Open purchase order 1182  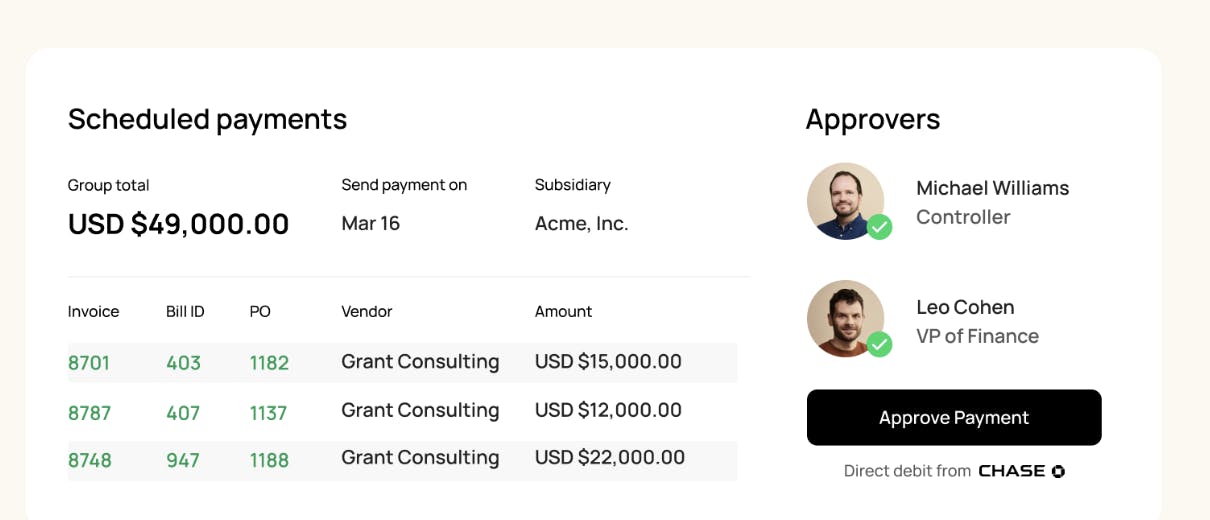point(269,363)
